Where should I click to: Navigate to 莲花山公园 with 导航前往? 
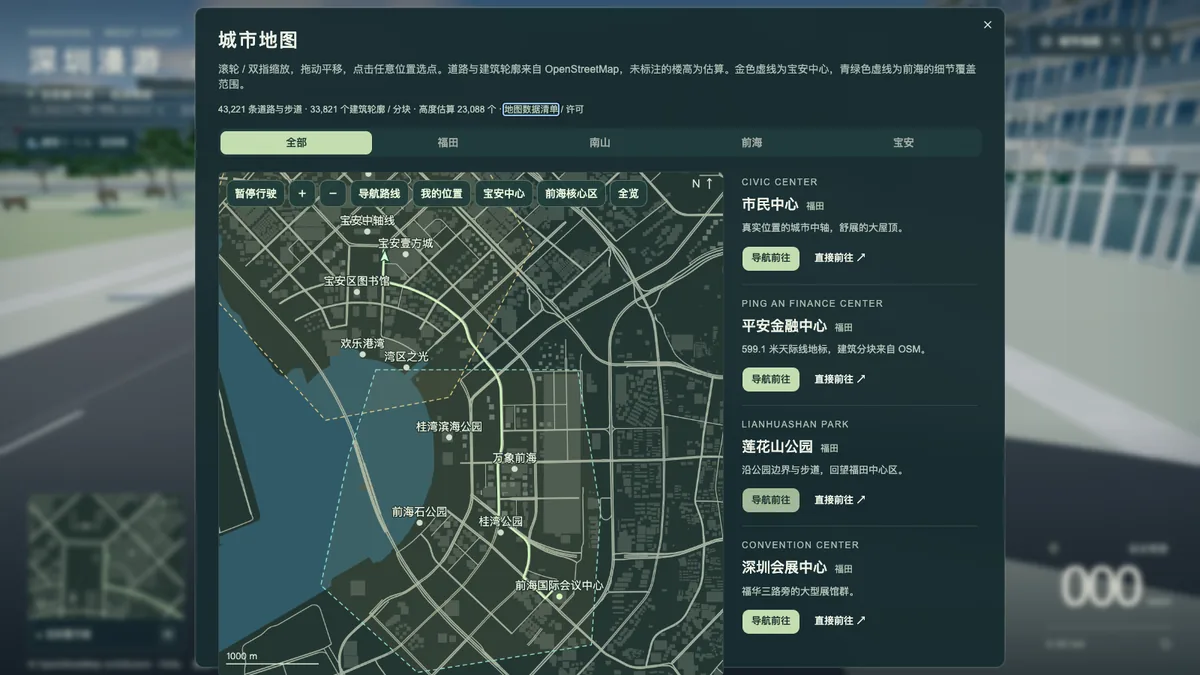pos(771,500)
